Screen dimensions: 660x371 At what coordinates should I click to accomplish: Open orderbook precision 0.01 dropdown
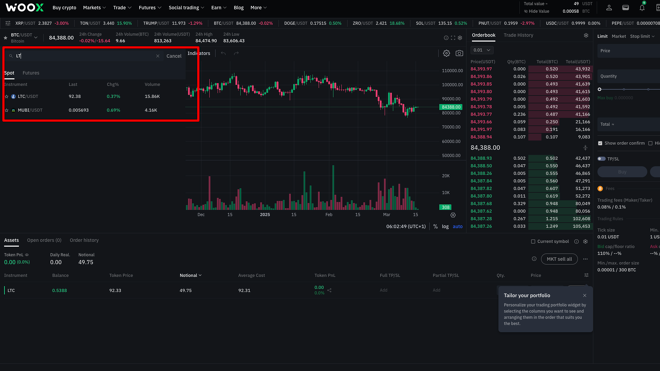pyautogui.click(x=482, y=50)
